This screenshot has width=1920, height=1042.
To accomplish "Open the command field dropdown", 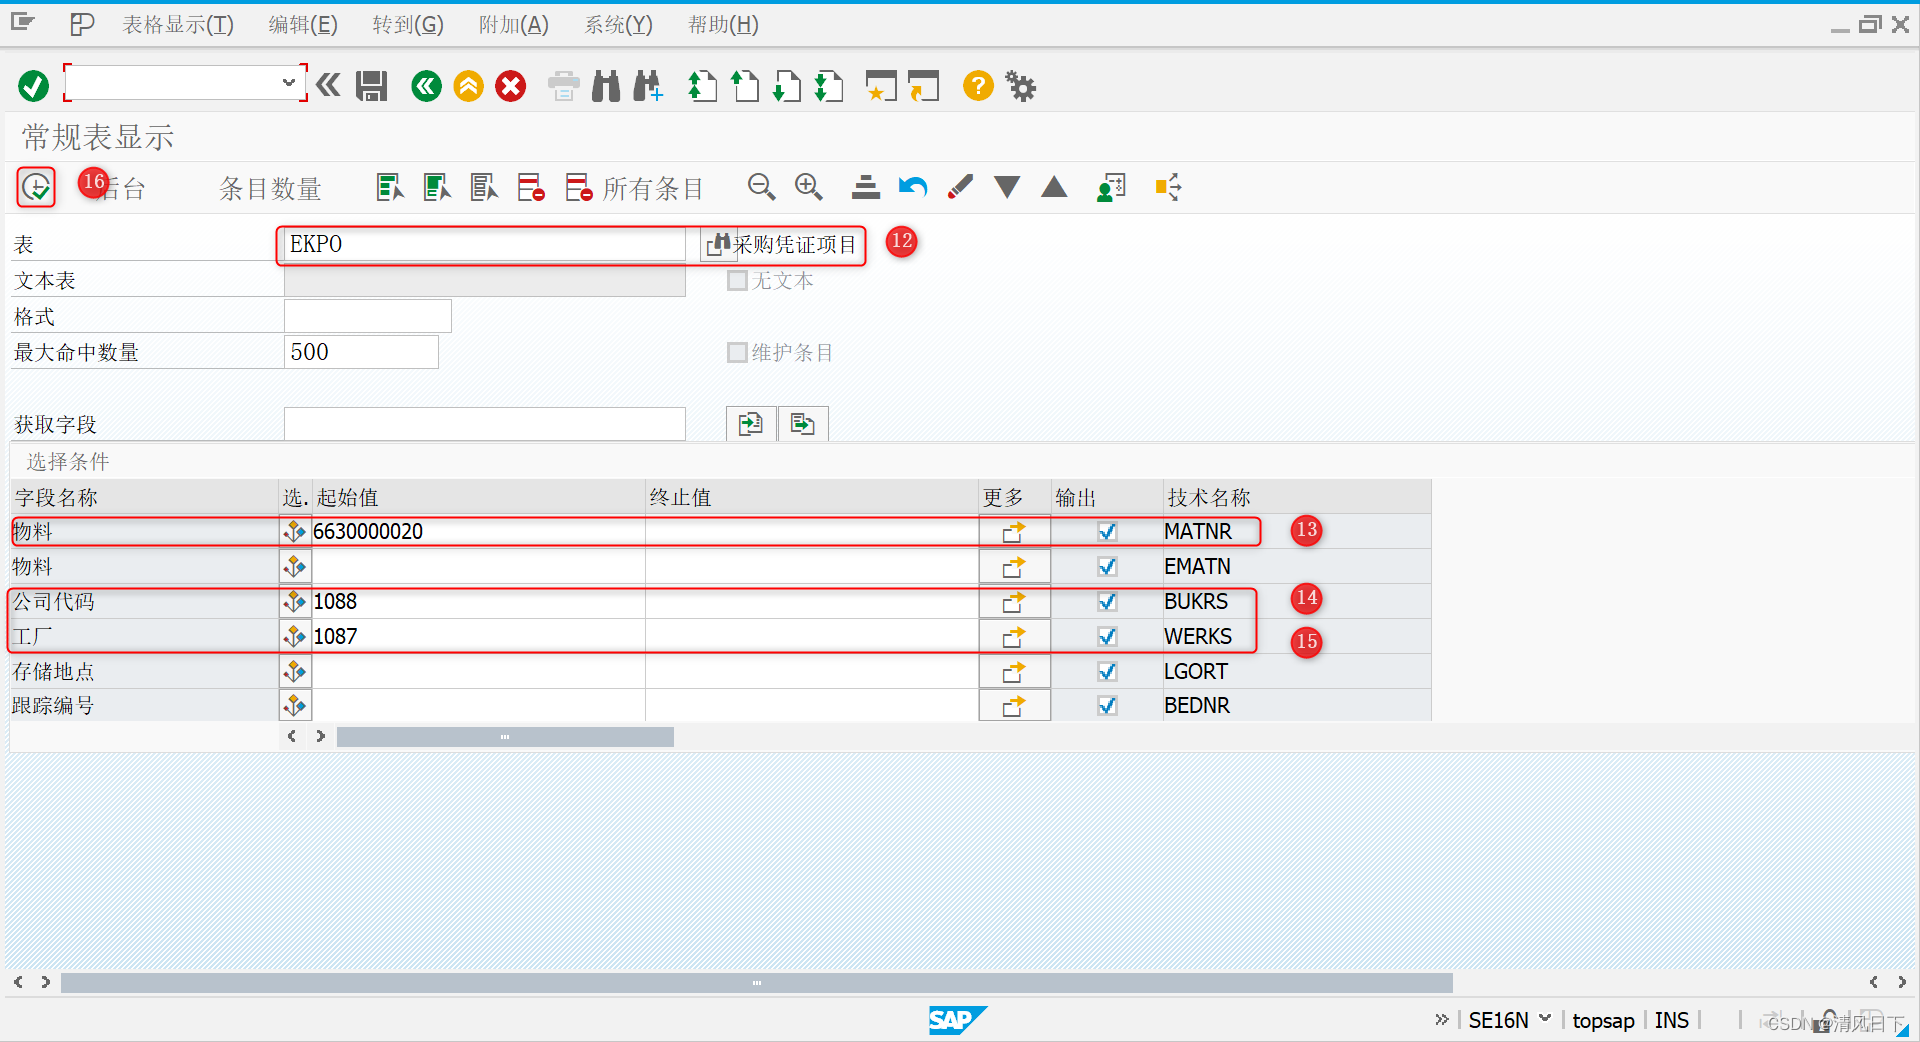I will 289,83.
